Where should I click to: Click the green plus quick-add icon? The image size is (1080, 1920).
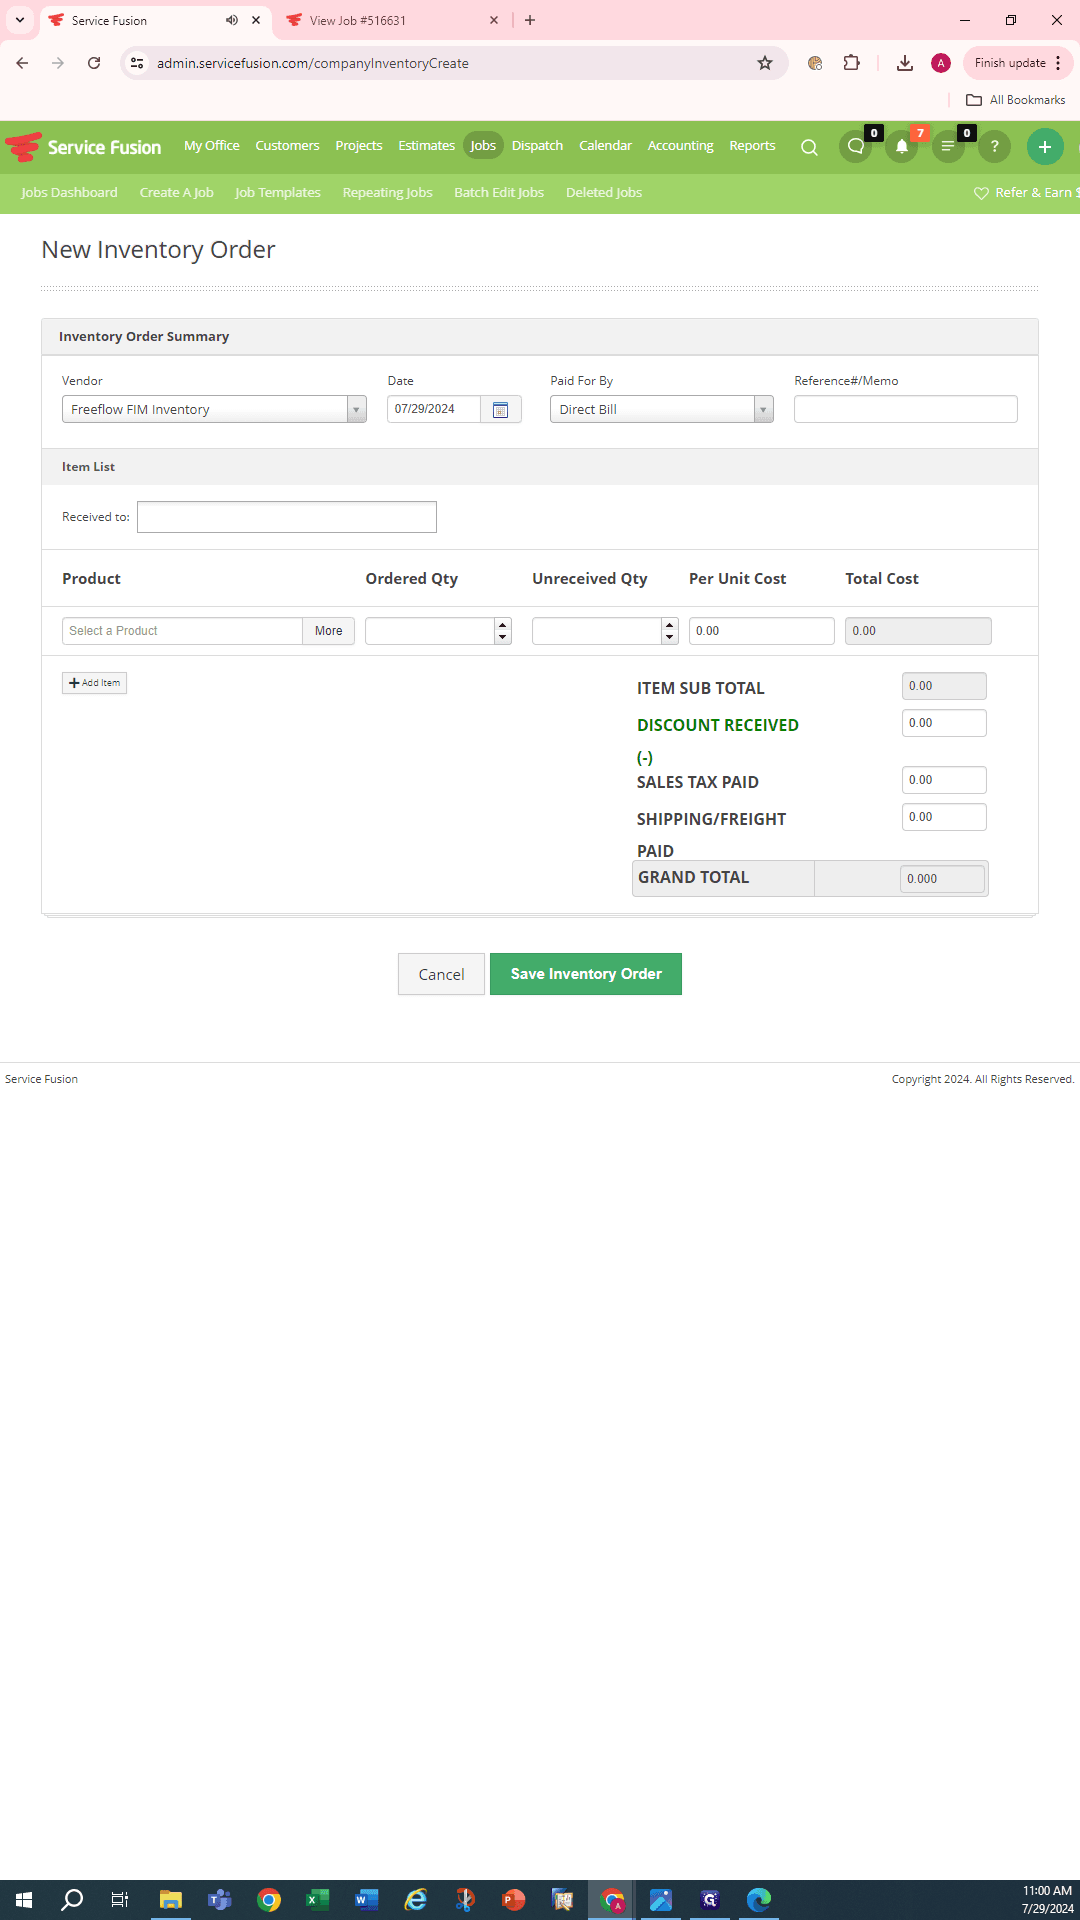[x=1045, y=147]
